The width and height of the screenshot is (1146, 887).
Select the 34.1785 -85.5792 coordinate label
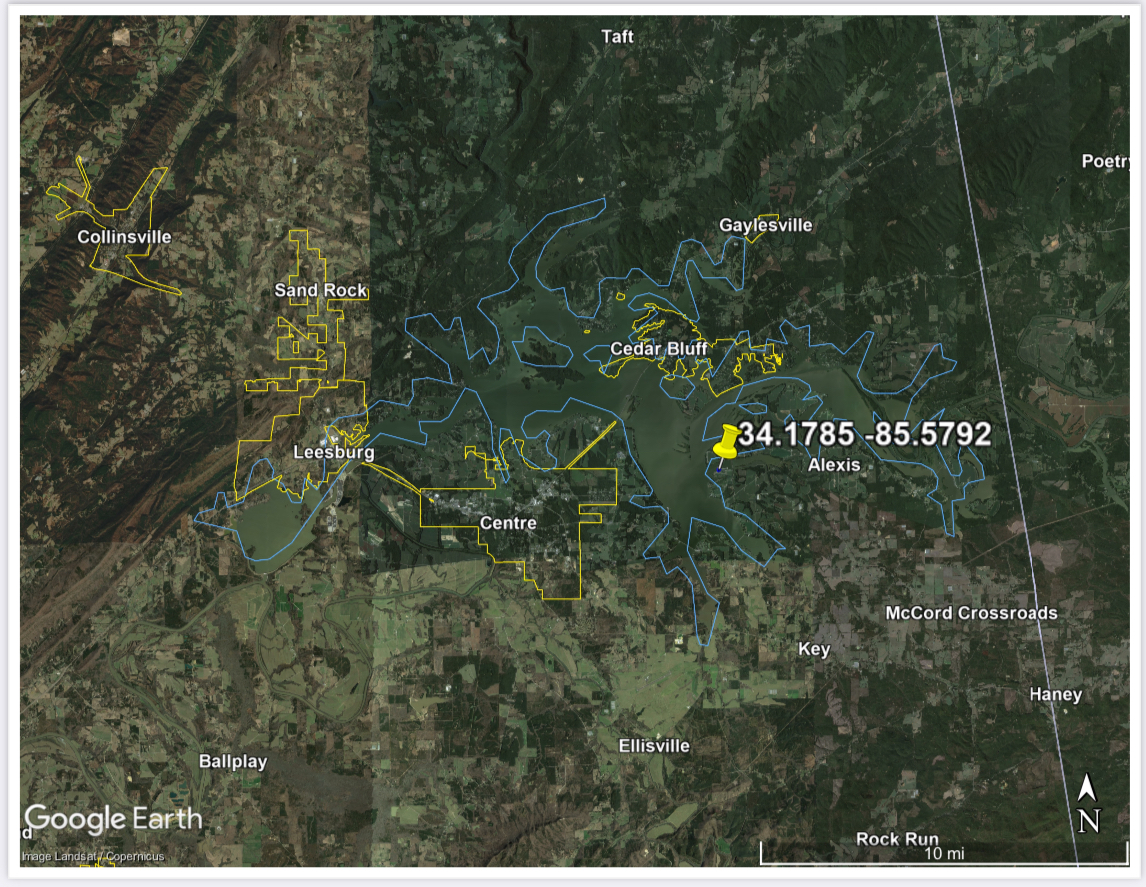tap(865, 434)
